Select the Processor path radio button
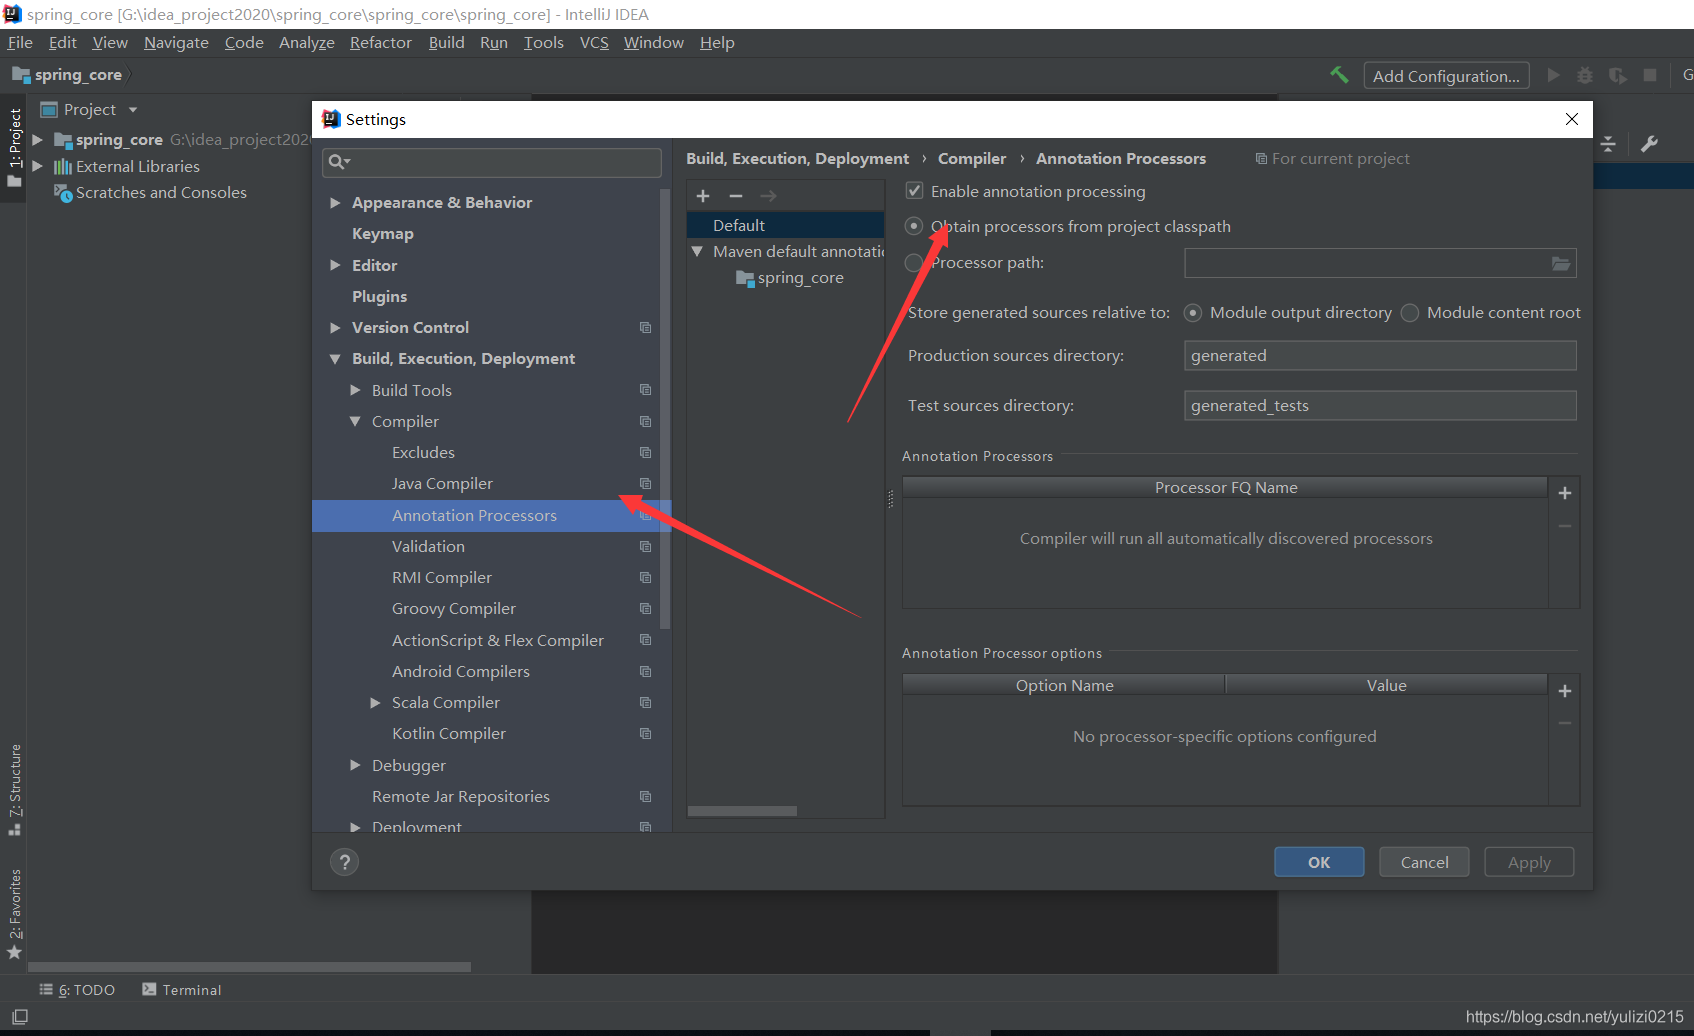1694x1036 pixels. [x=913, y=263]
